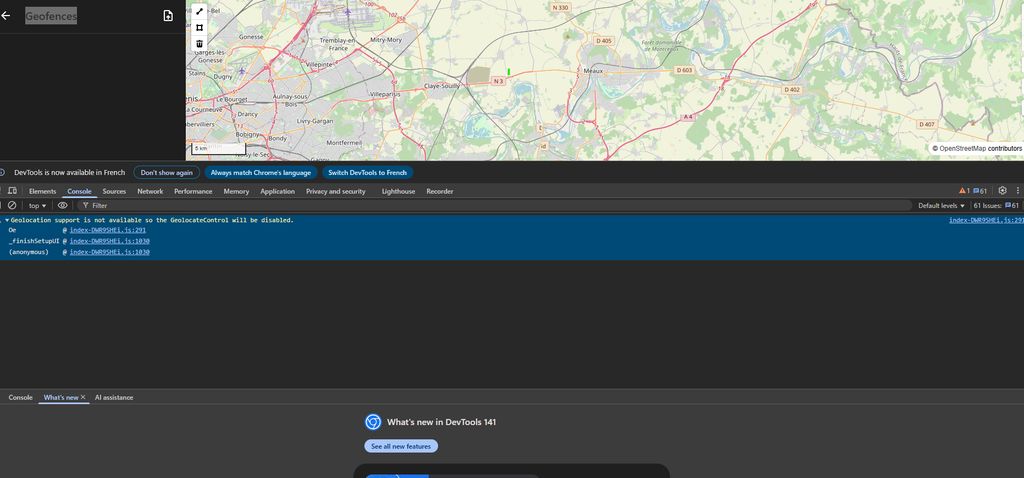Open DevTools settings gear
Image resolution: width=1024 pixels, height=478 pixels.
[x=1003, y=191]
